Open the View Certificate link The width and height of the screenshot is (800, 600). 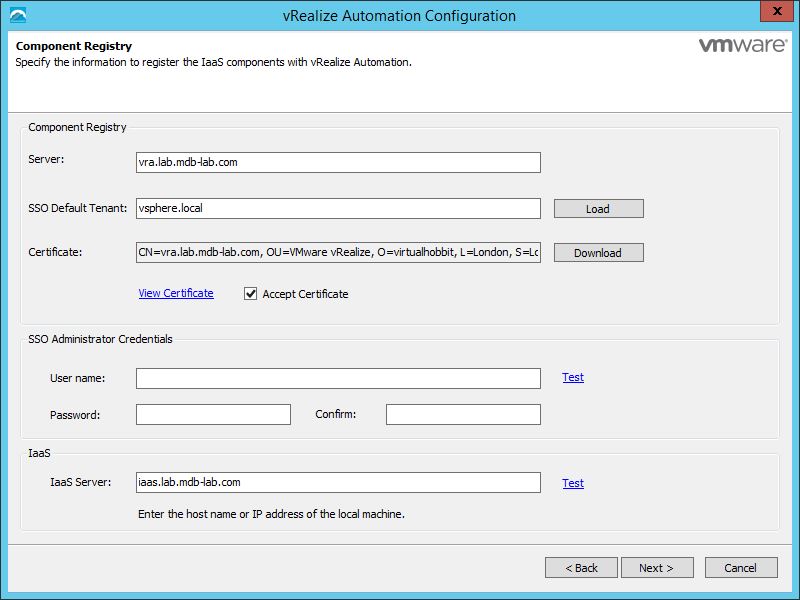(176, 293)
